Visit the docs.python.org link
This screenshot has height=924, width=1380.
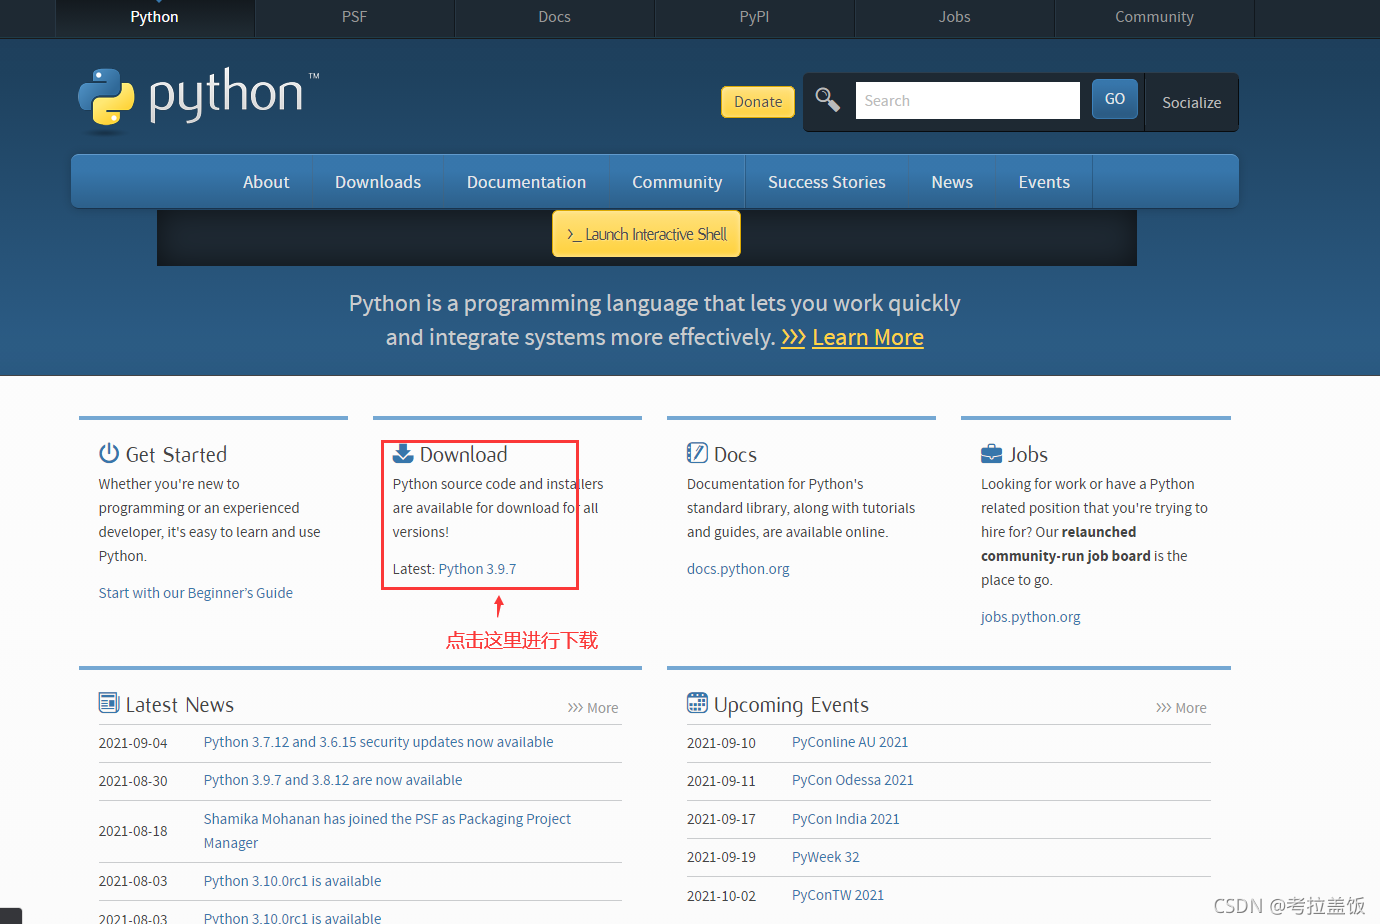738,569
